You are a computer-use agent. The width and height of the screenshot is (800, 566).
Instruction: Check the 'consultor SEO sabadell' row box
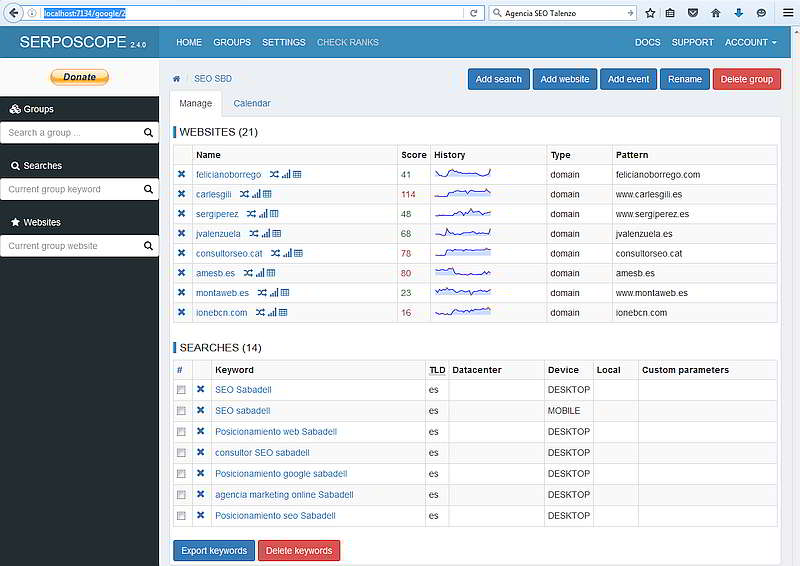click(181, 453)
